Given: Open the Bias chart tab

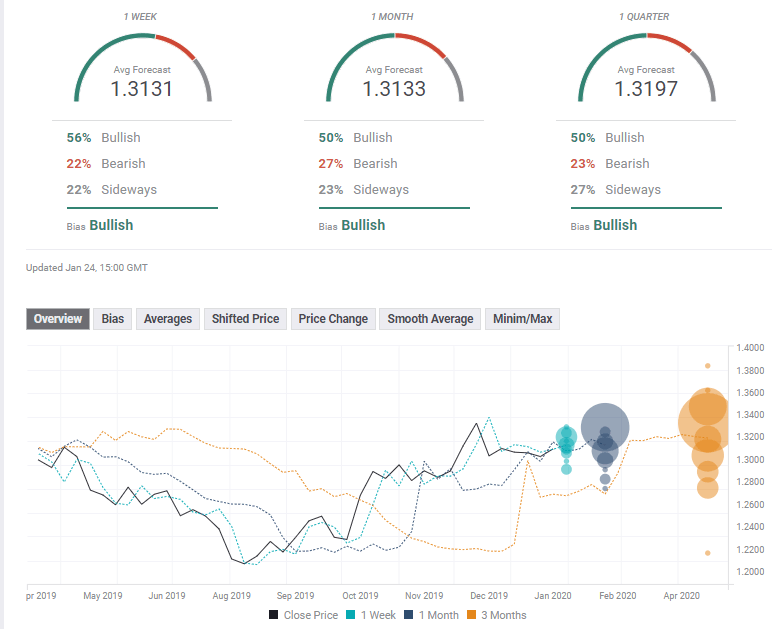Looking at the screenshot, I should (113, 319).
